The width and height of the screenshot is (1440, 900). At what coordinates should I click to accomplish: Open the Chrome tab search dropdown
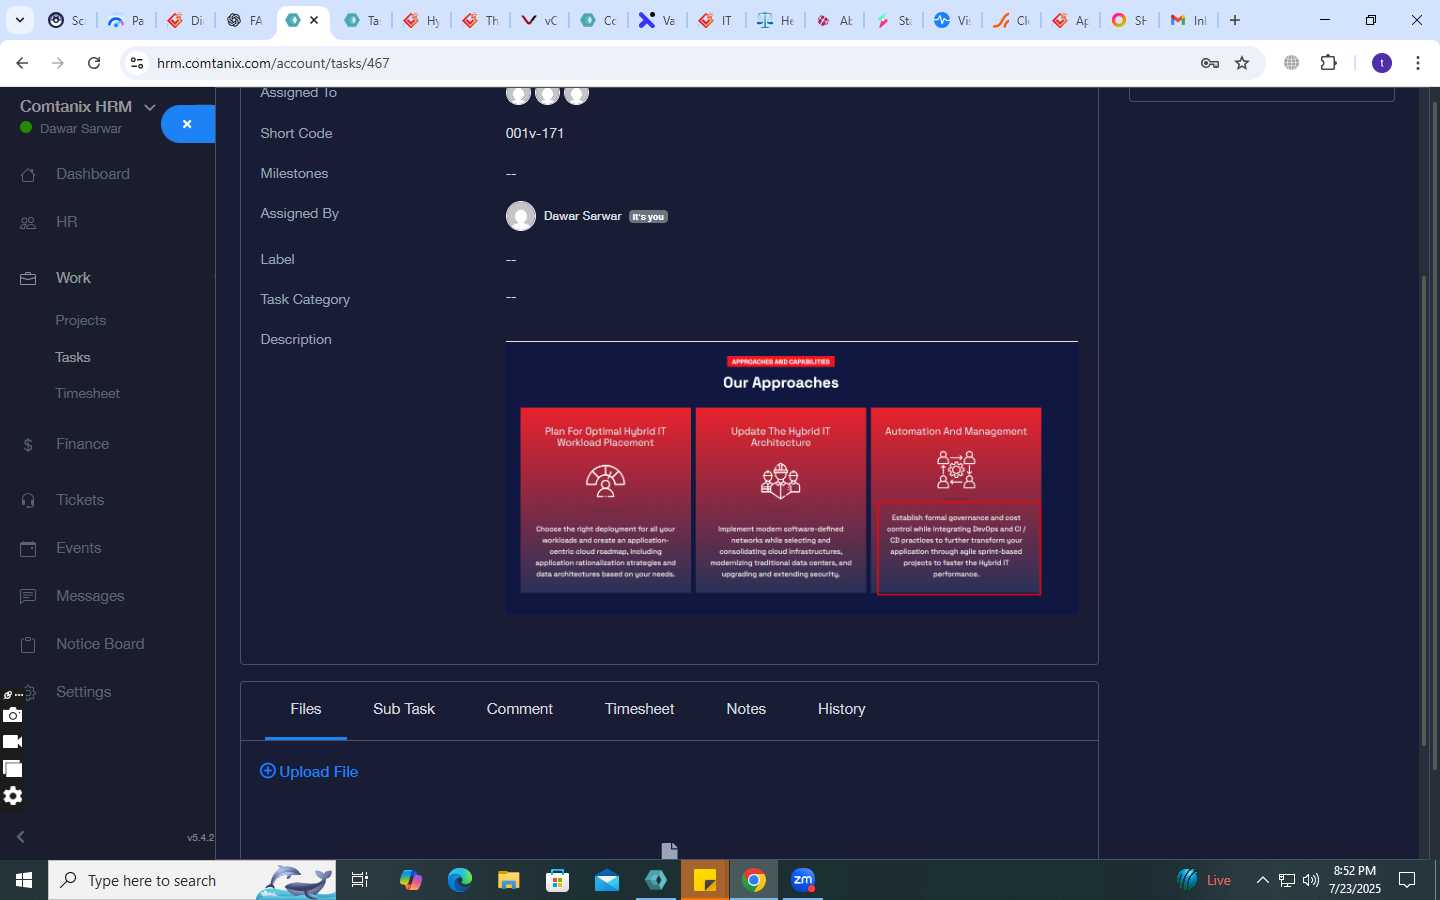[x=20, y=20]
